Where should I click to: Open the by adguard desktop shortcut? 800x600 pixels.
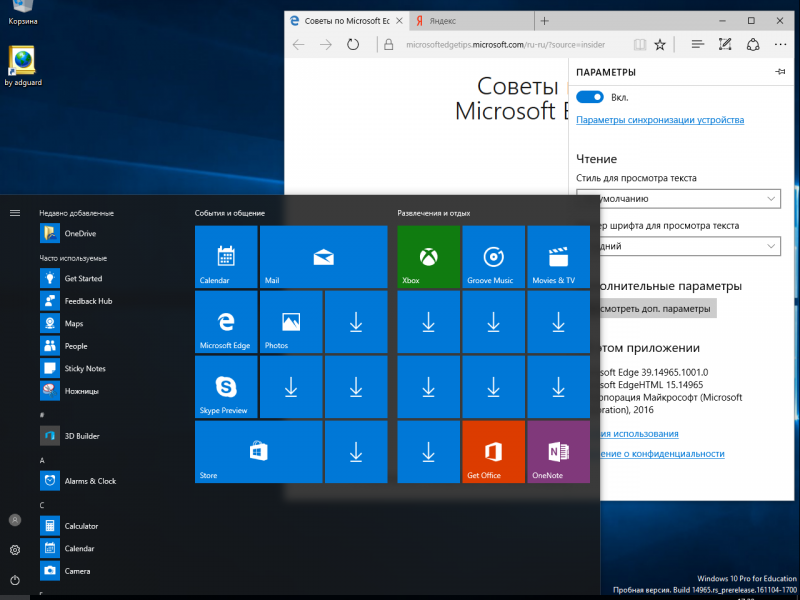(23, 66)
